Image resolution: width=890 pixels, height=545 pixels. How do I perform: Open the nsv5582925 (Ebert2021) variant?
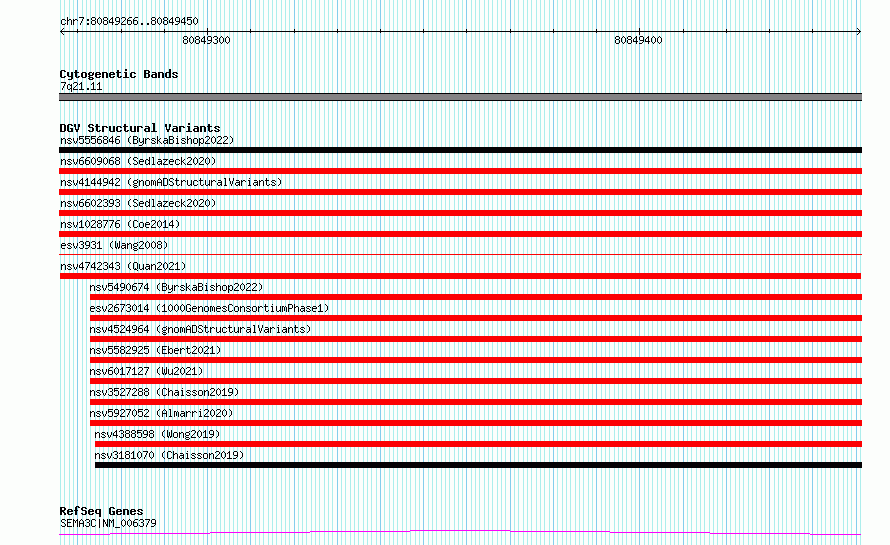coord(155,350)
